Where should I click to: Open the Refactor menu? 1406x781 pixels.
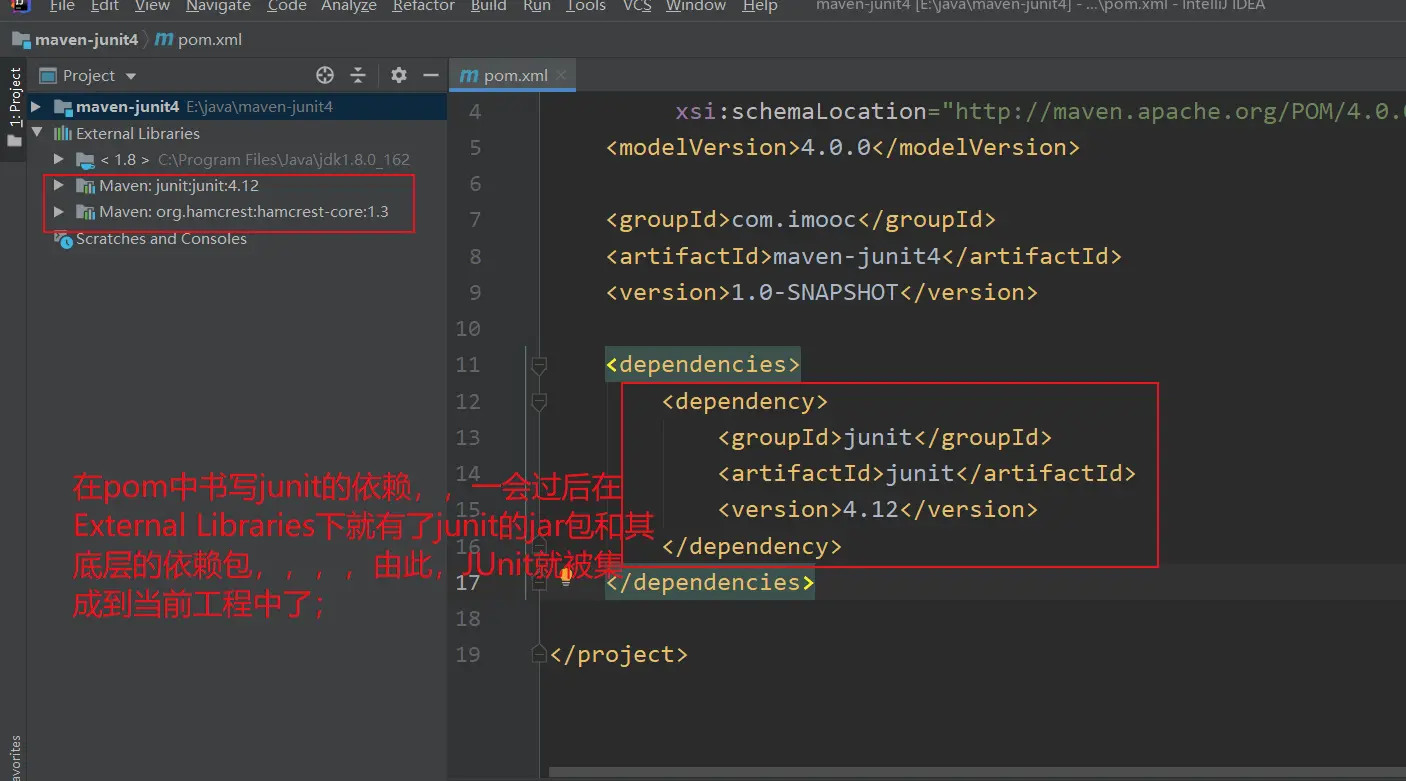[423, 6]
